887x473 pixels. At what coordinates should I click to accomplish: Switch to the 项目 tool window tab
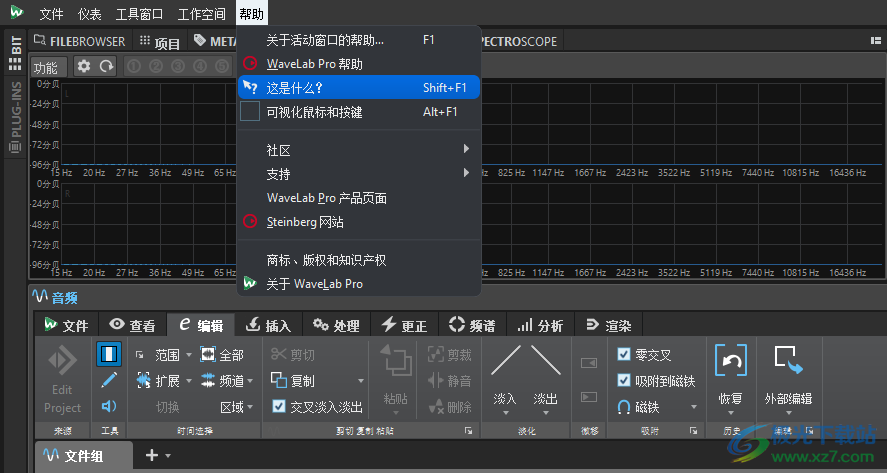[x=160, y=42]
